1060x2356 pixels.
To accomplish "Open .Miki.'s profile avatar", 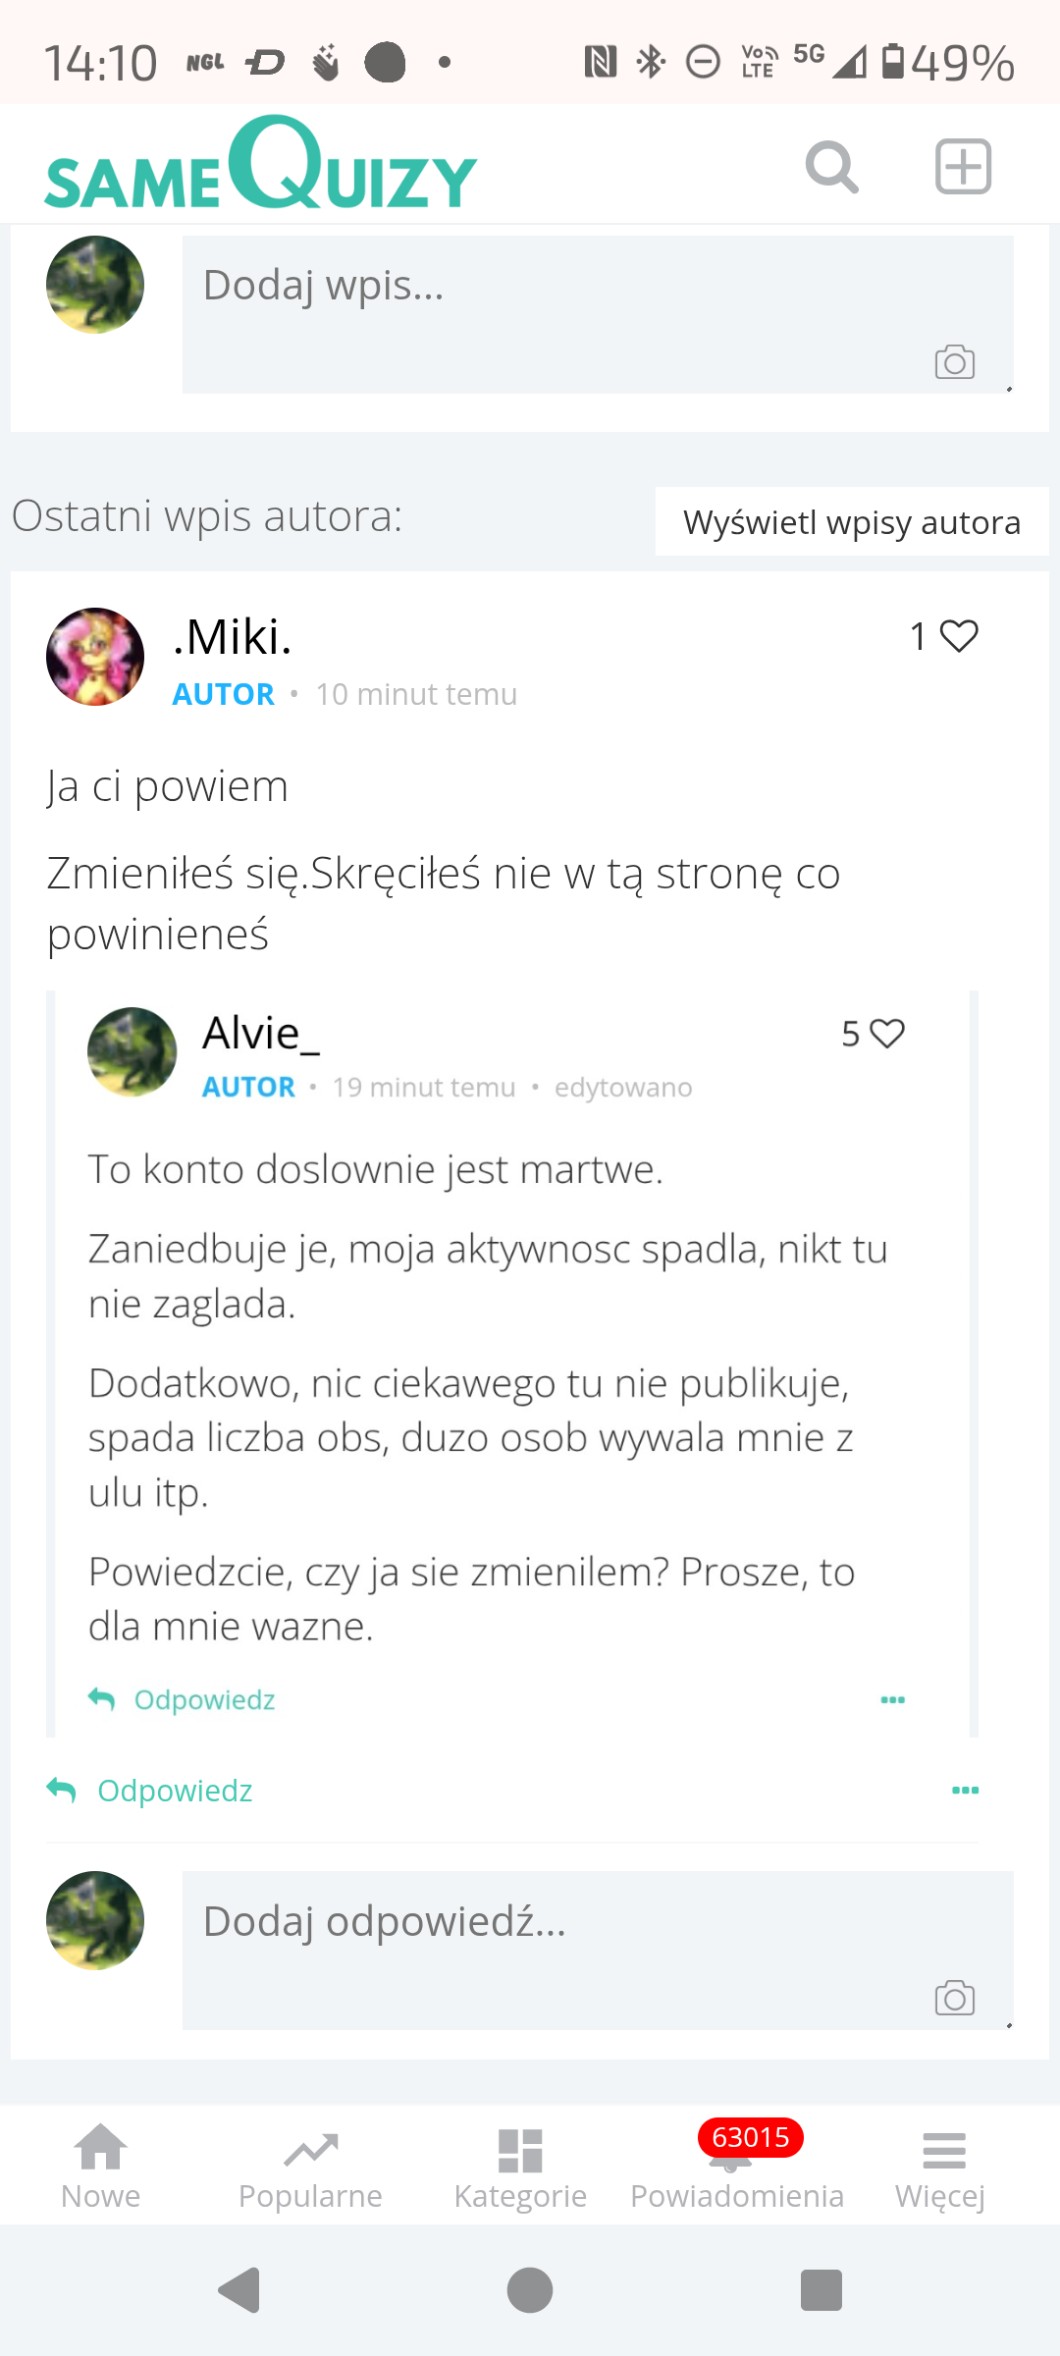I will tap(95, 657).
